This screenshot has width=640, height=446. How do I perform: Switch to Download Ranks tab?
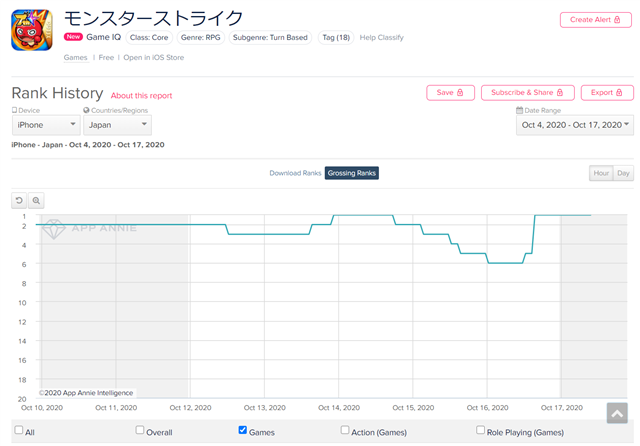pos(295,173)
